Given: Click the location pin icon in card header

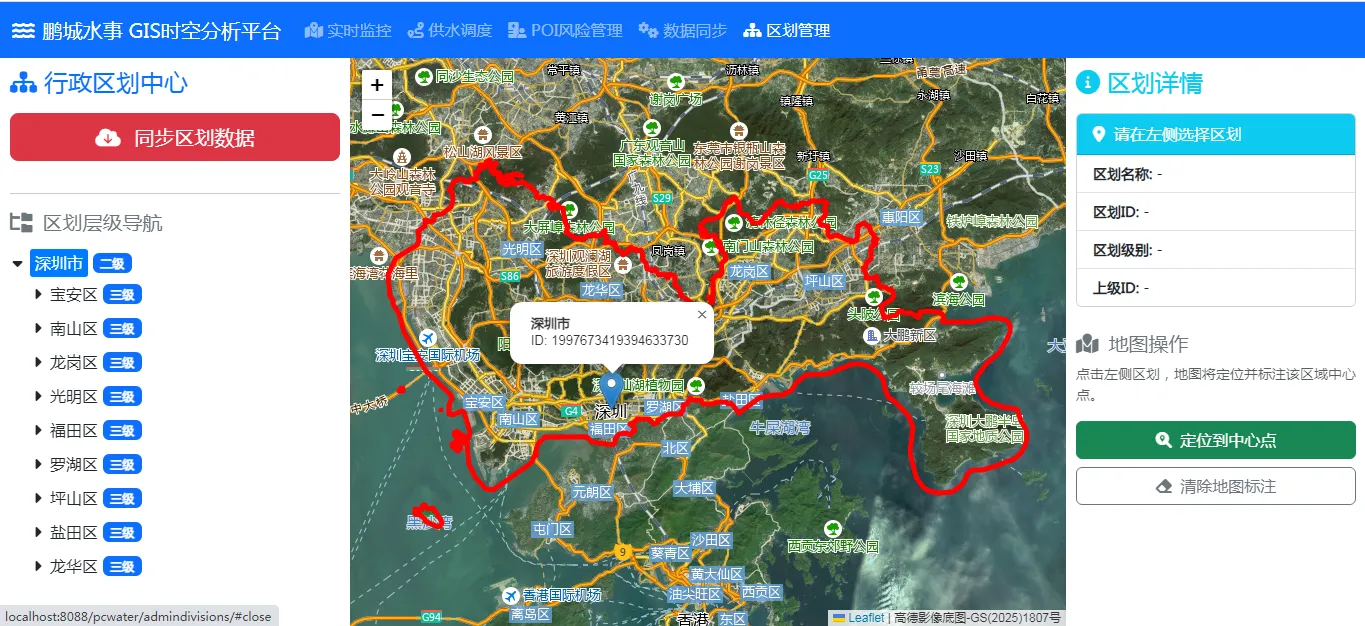Looking at the screenshot, I should 1099,134.
